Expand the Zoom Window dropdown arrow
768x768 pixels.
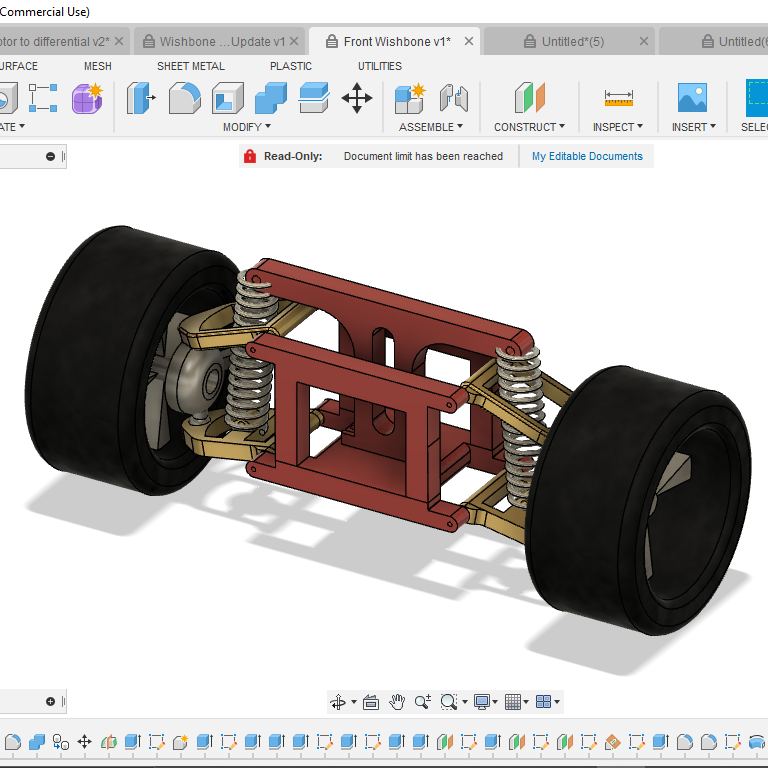point(464,702)
